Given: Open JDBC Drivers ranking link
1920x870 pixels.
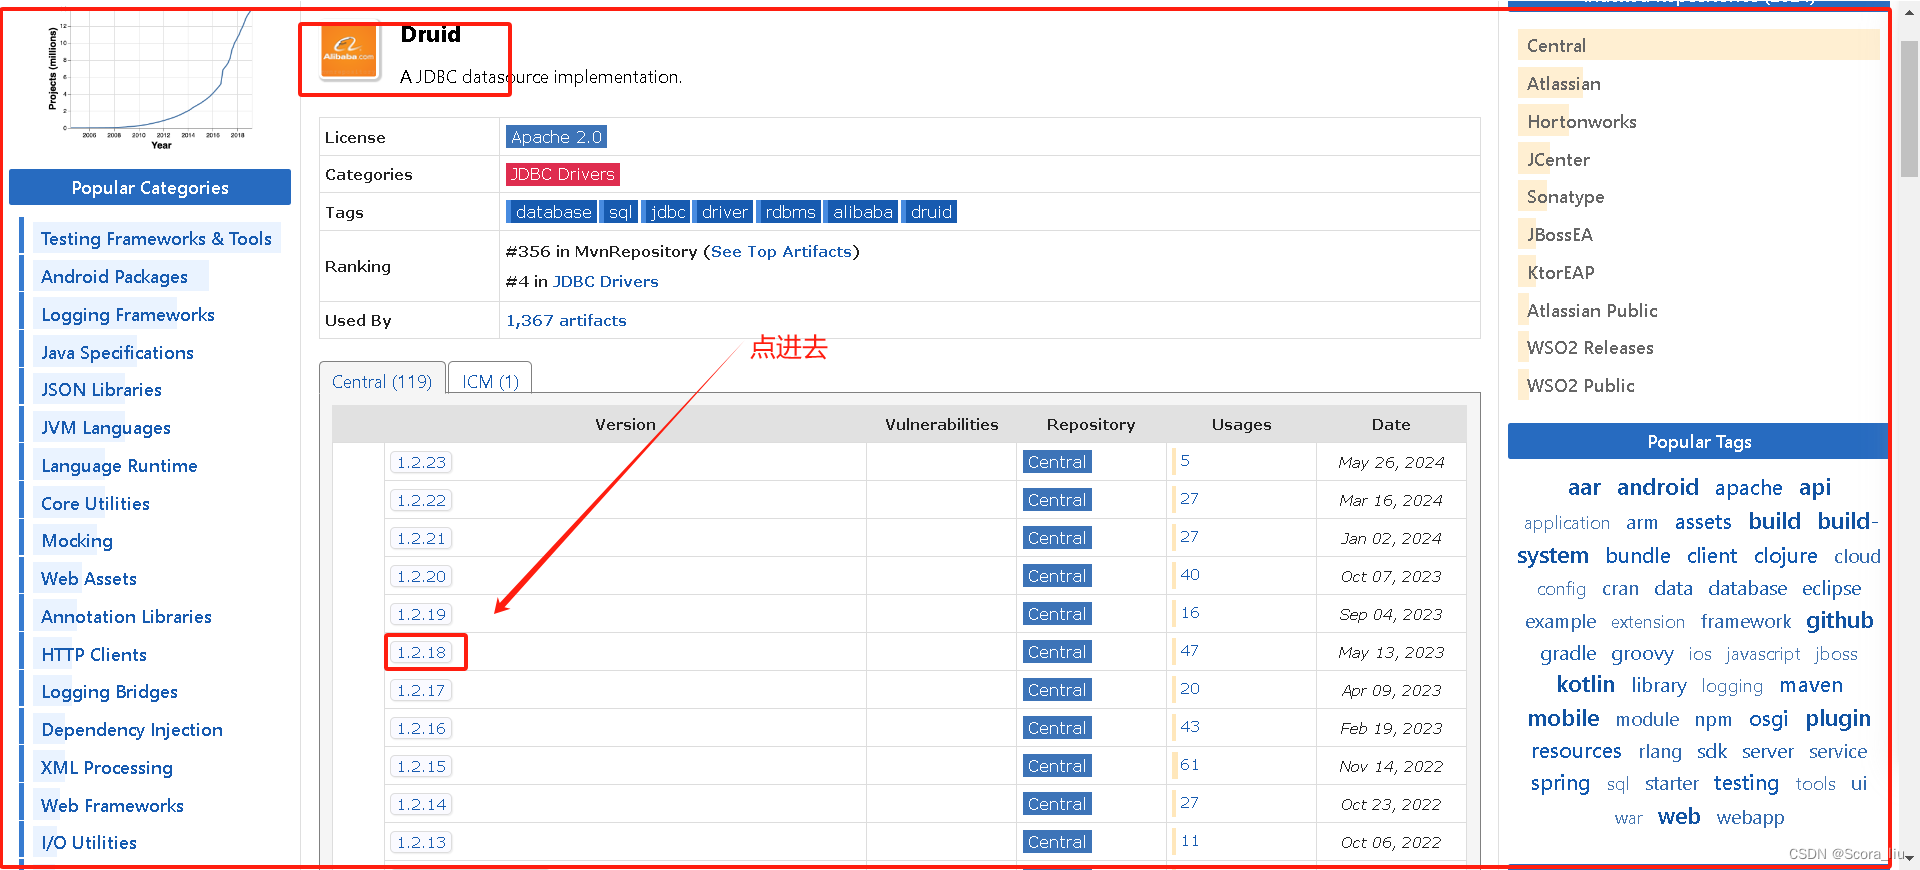Looking at the screenshot, I should click(x=605, y=282).
